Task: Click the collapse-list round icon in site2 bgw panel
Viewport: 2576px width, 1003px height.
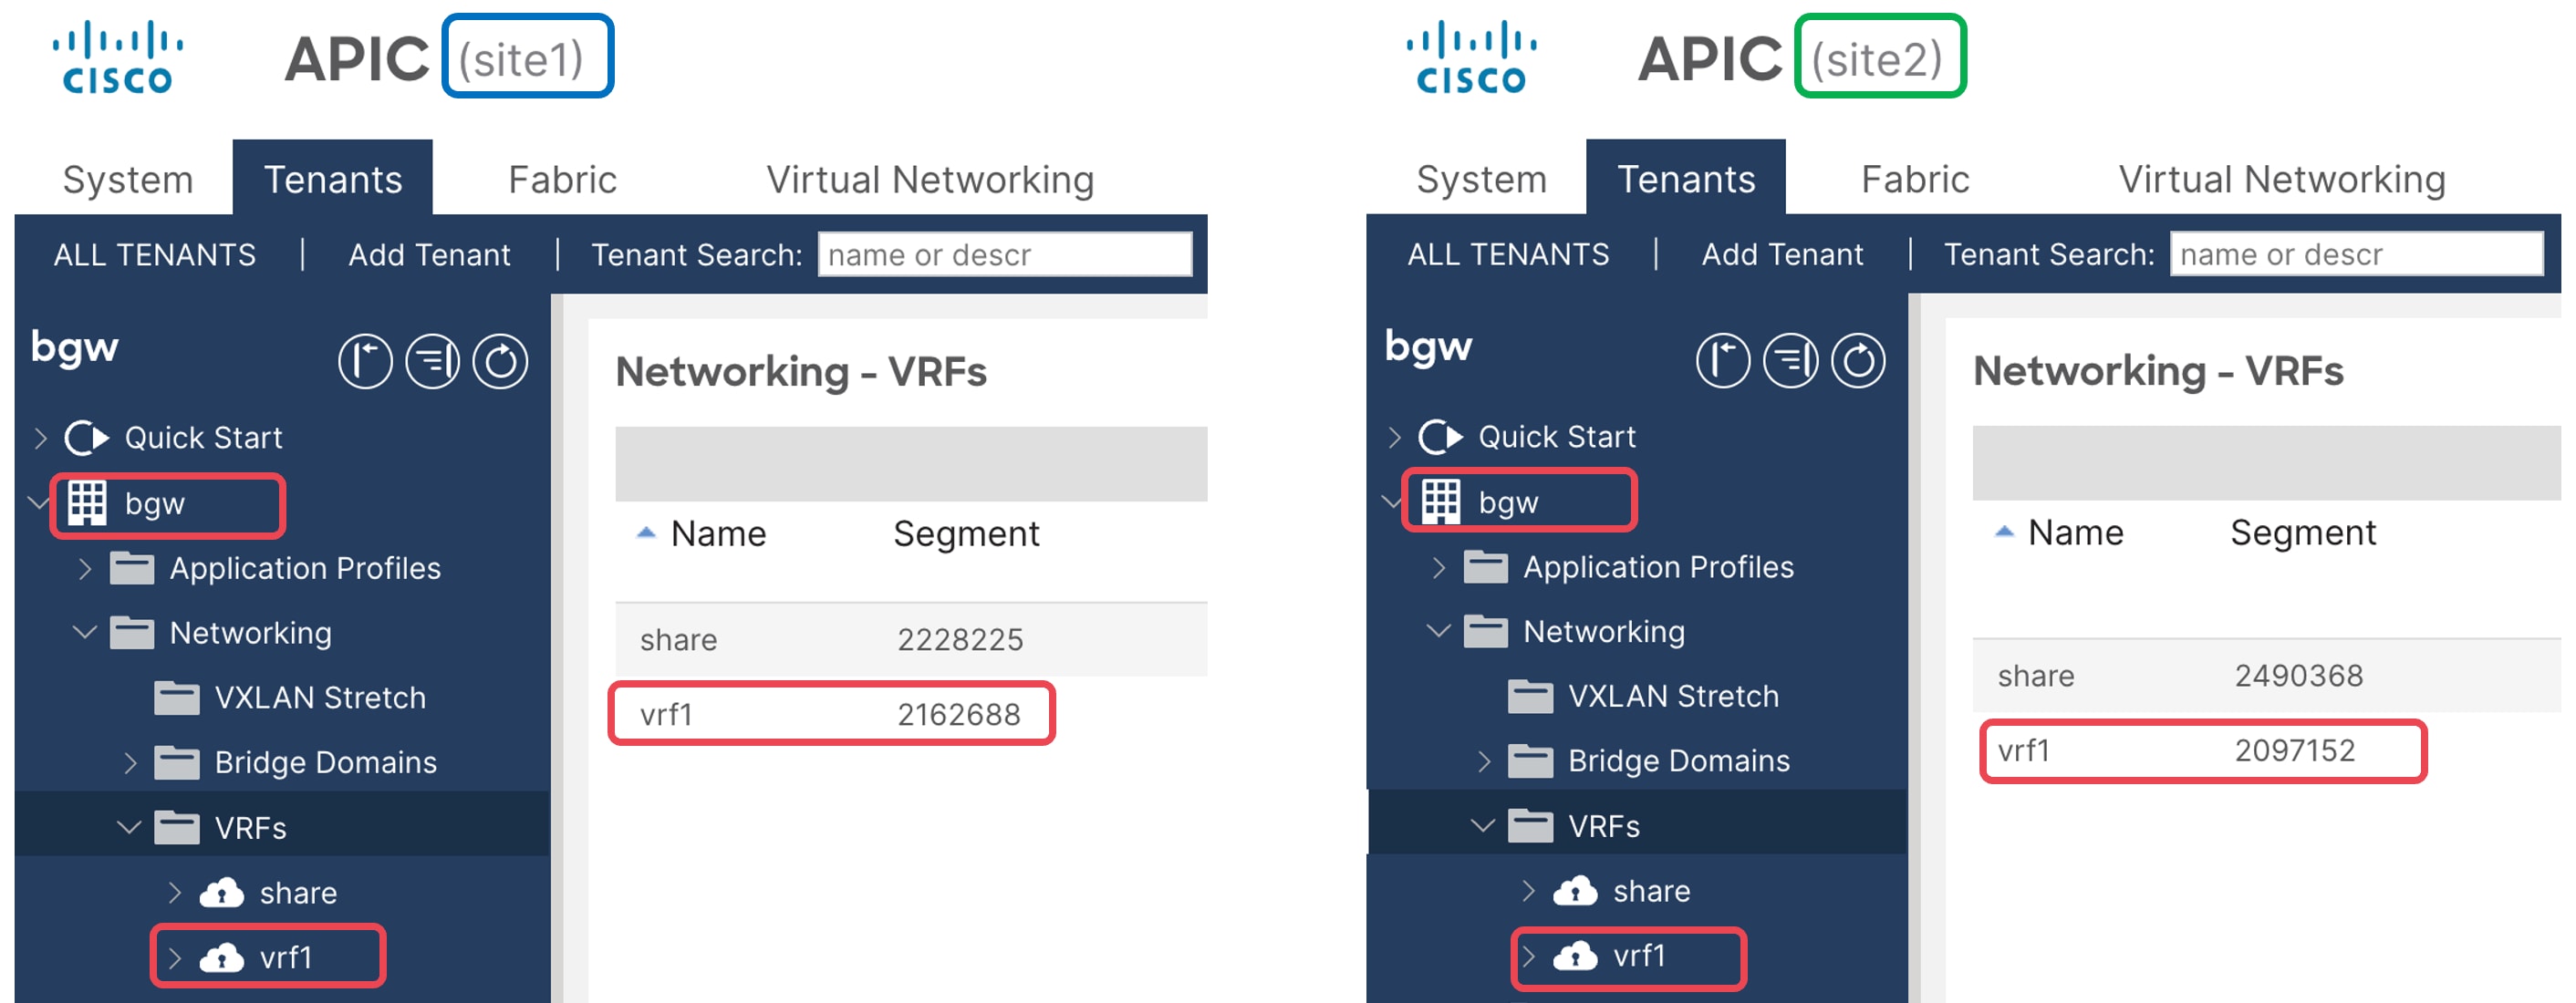Action: tap(1791, 360)
